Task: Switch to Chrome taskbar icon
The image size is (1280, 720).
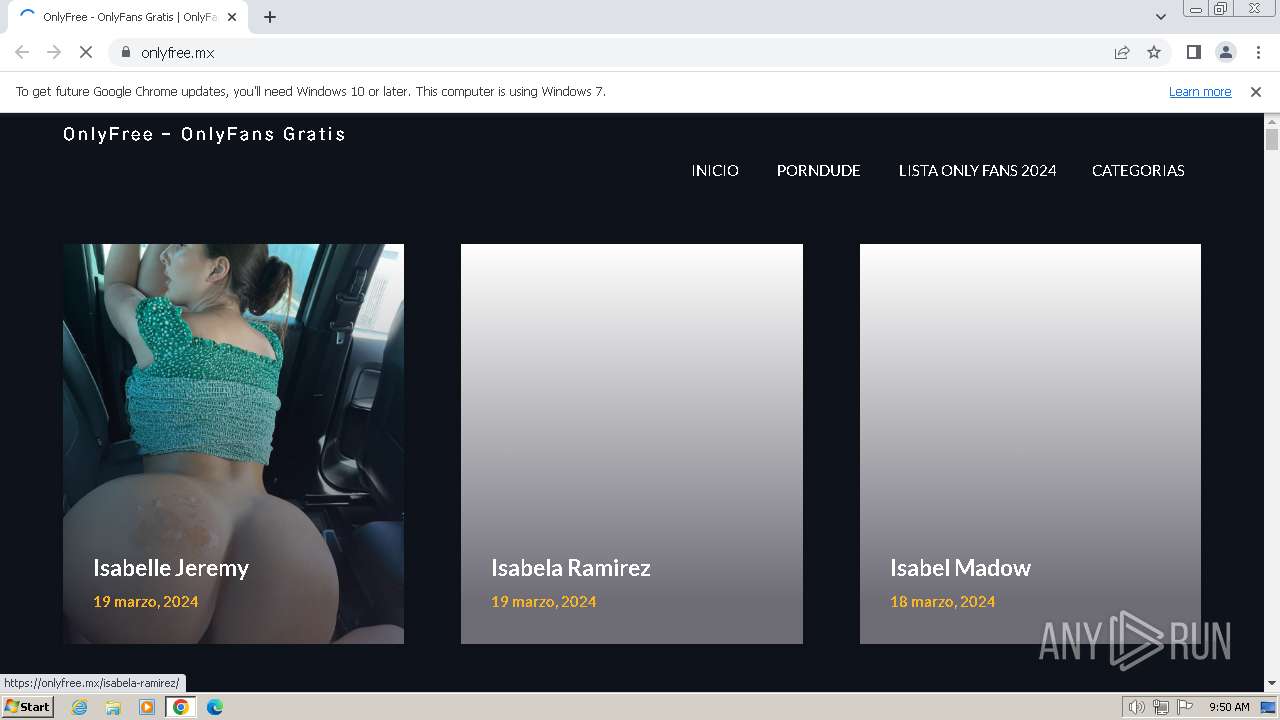Action: point(180,707)
